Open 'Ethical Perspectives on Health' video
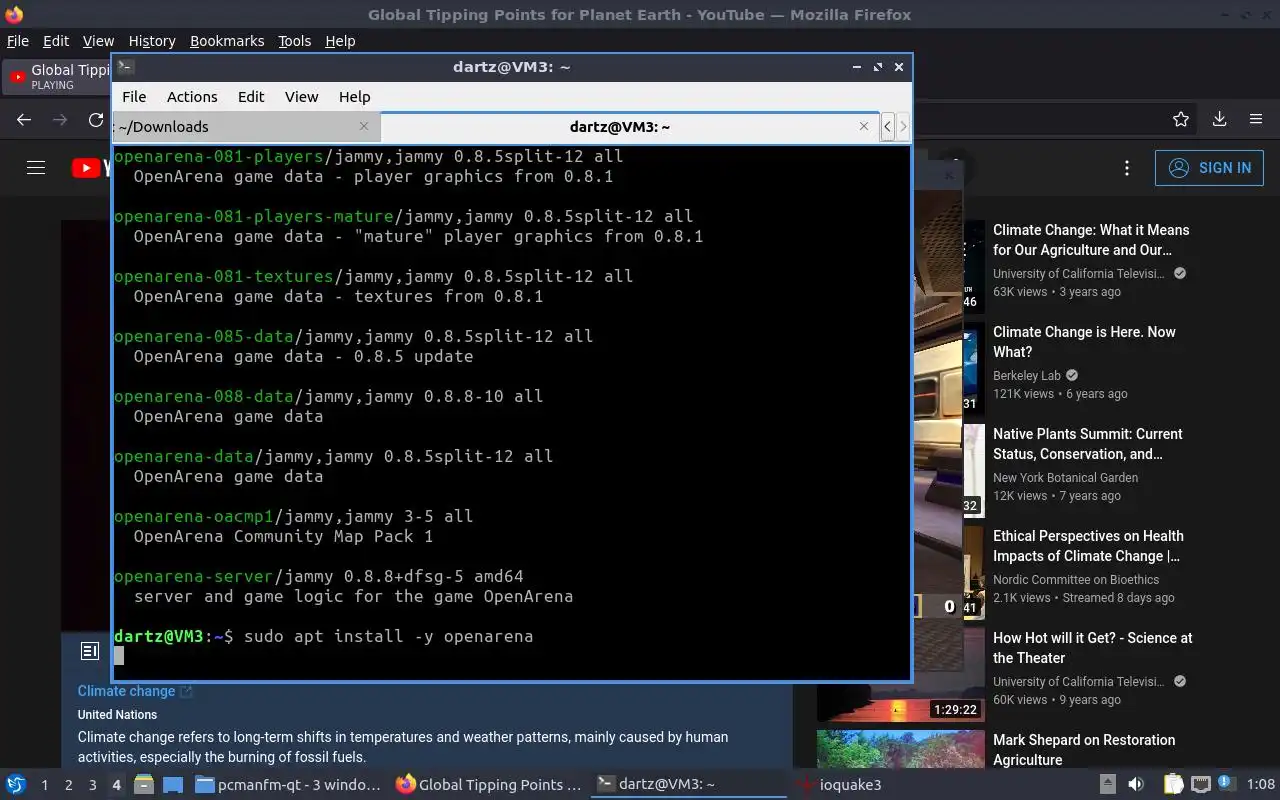The height and width of the screenshot is (800, 1280). tap(1088, 546)
